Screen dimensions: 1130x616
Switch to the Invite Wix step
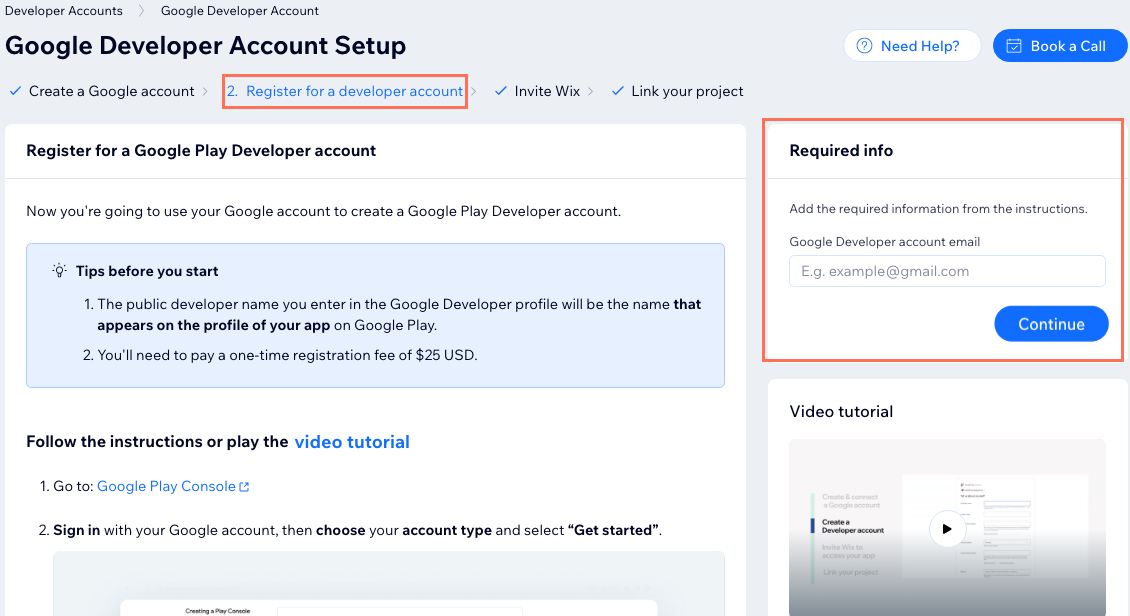click(547, 91)
